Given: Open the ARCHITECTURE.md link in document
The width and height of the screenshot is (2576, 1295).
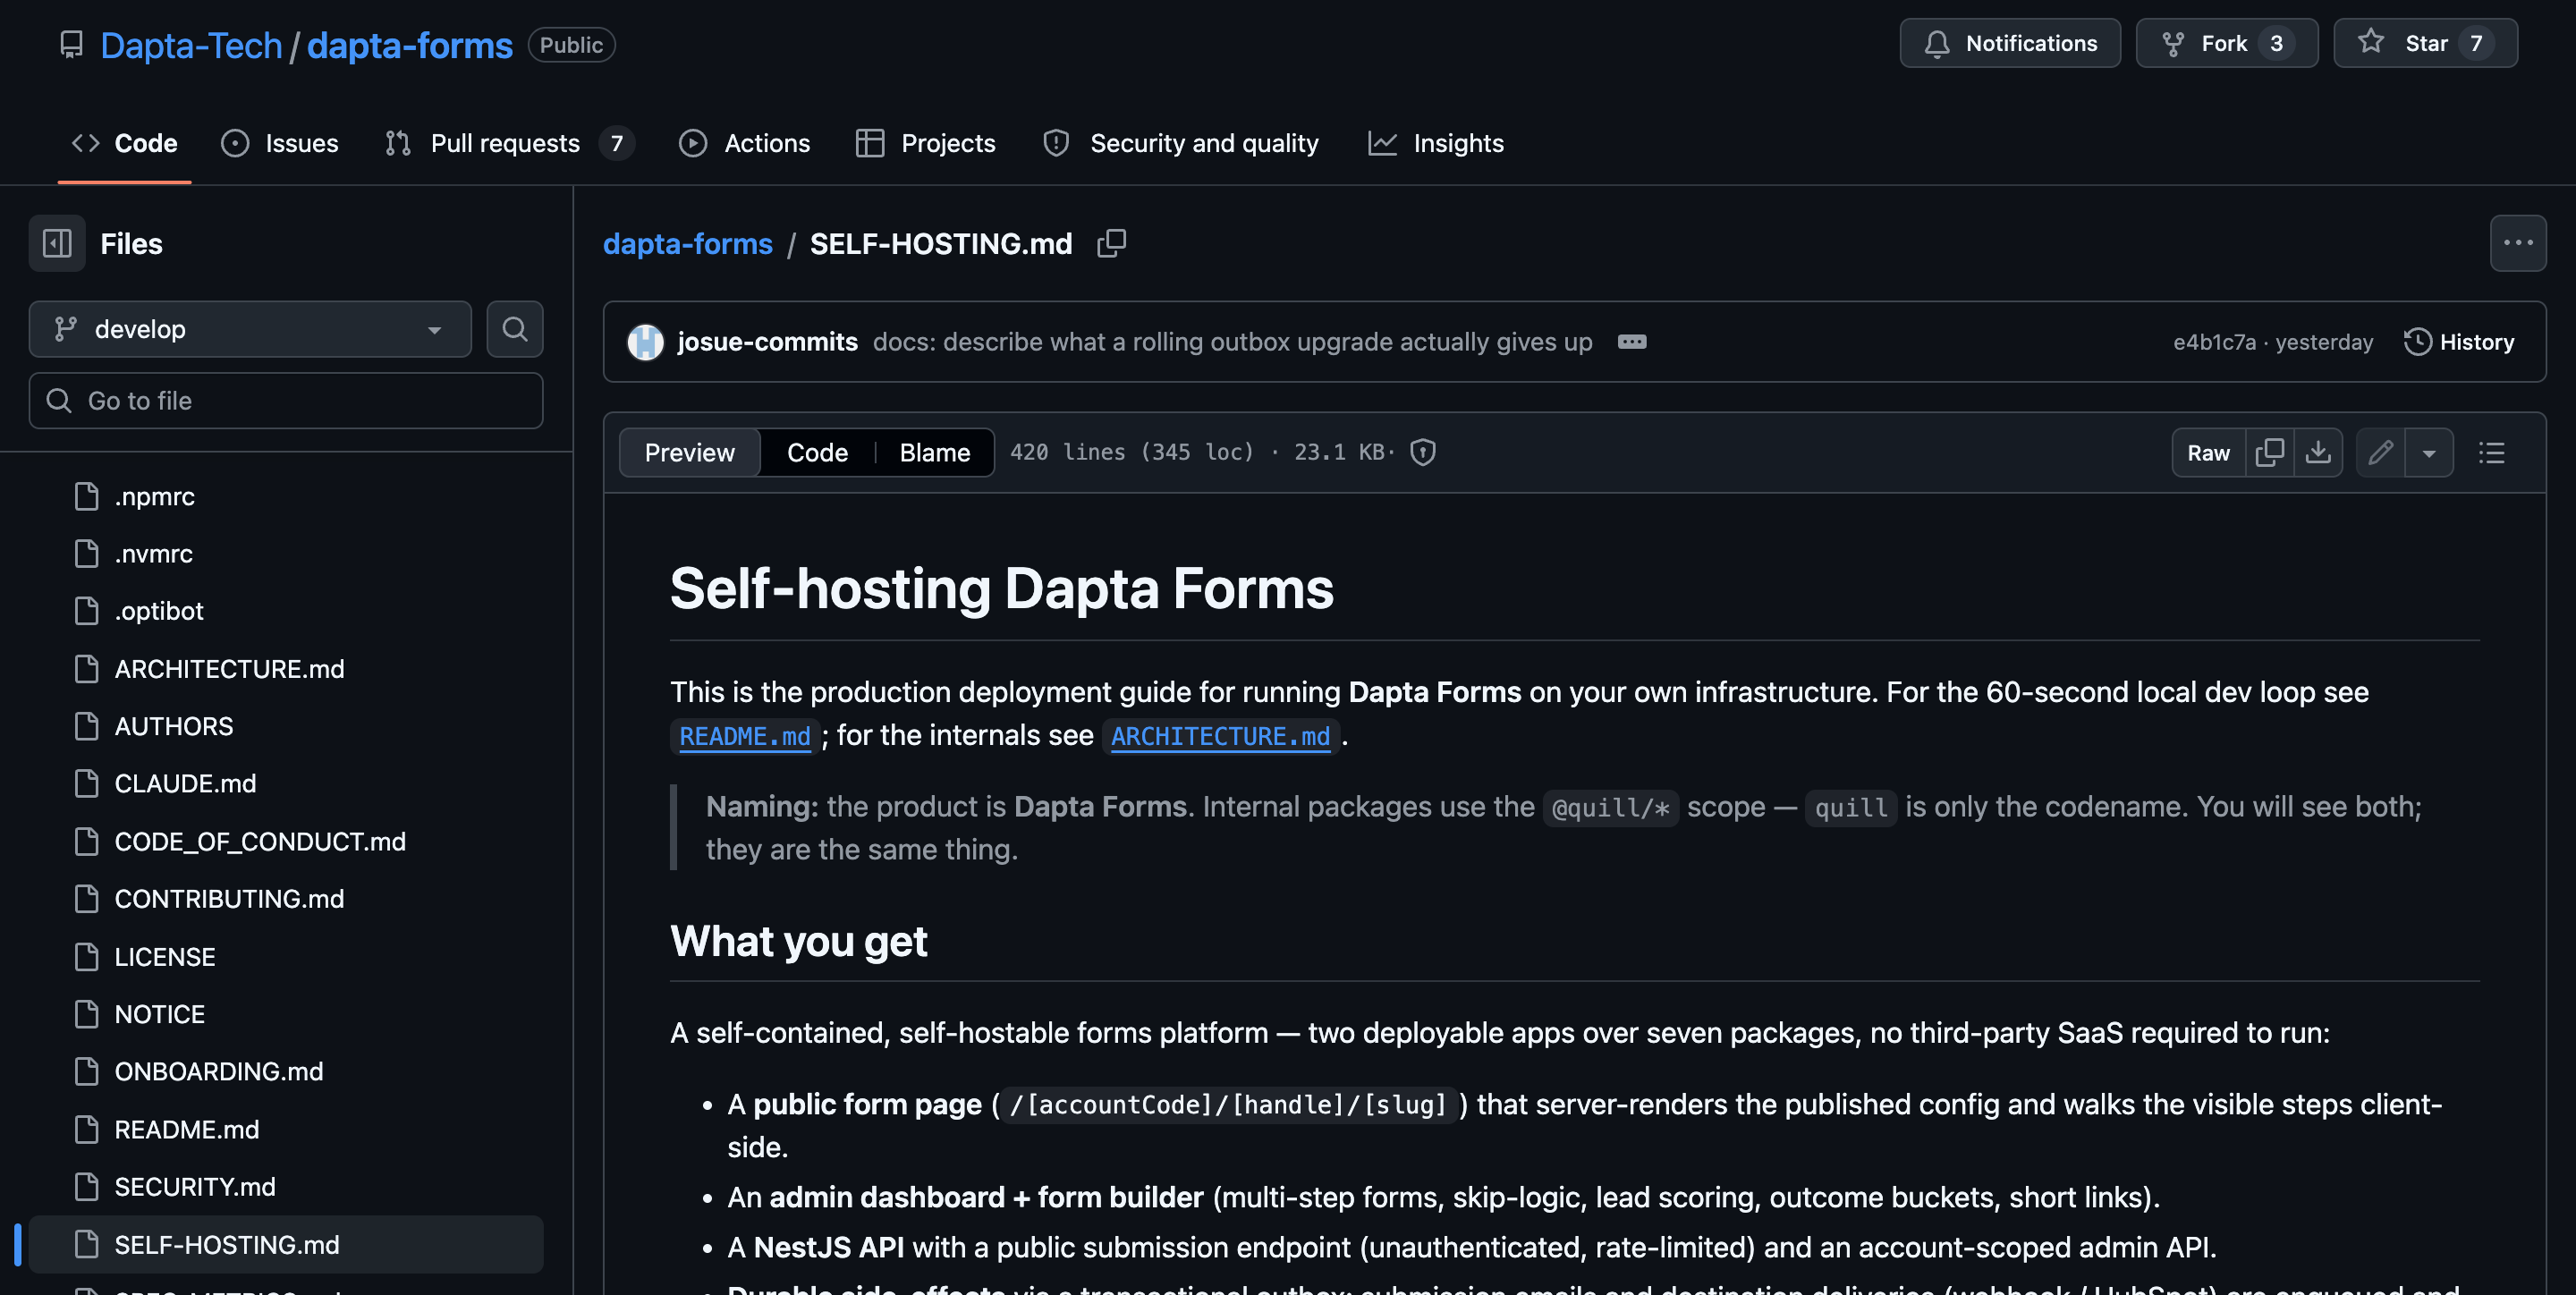Looking at the screenshot, I should coord(1220,736).
